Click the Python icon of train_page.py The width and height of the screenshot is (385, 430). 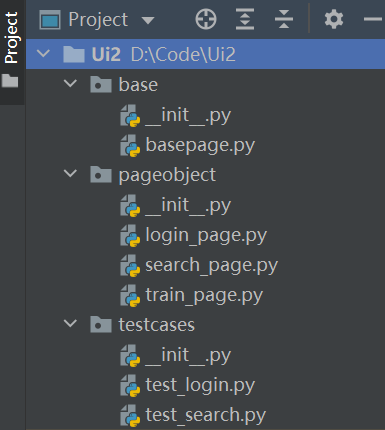[x=130, y=296]
